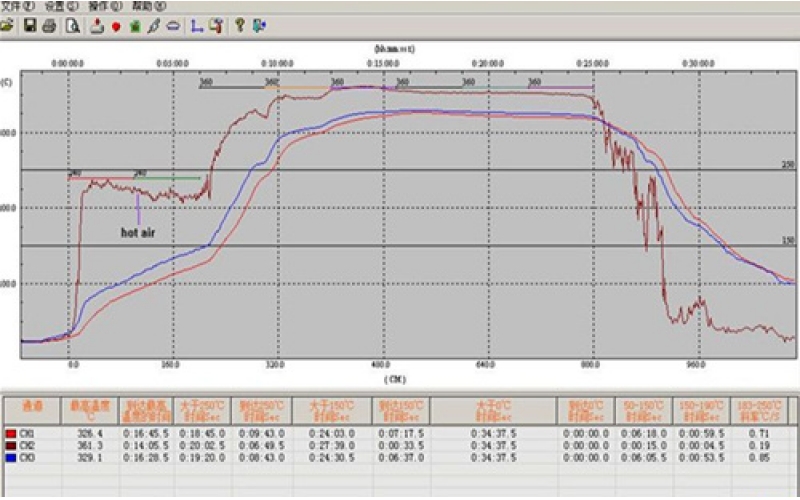Click the yellow question mark help icon
Image resolution: width=800 pixels, height=500 pixels.
240,26
